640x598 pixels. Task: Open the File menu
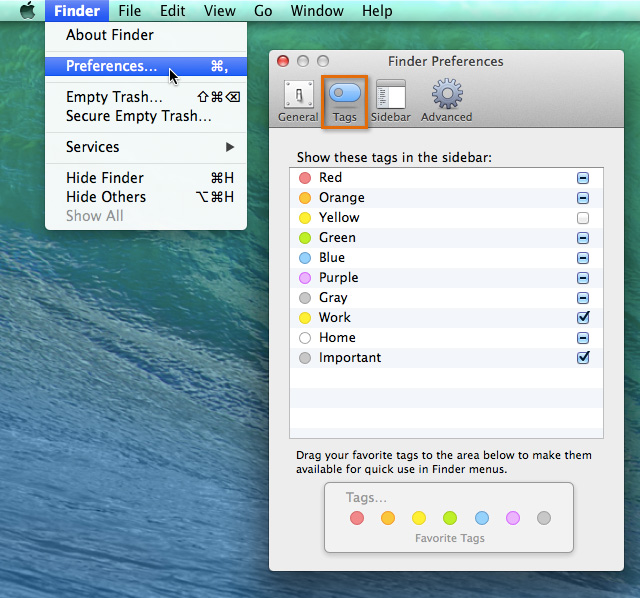click(x=129, y=11)
